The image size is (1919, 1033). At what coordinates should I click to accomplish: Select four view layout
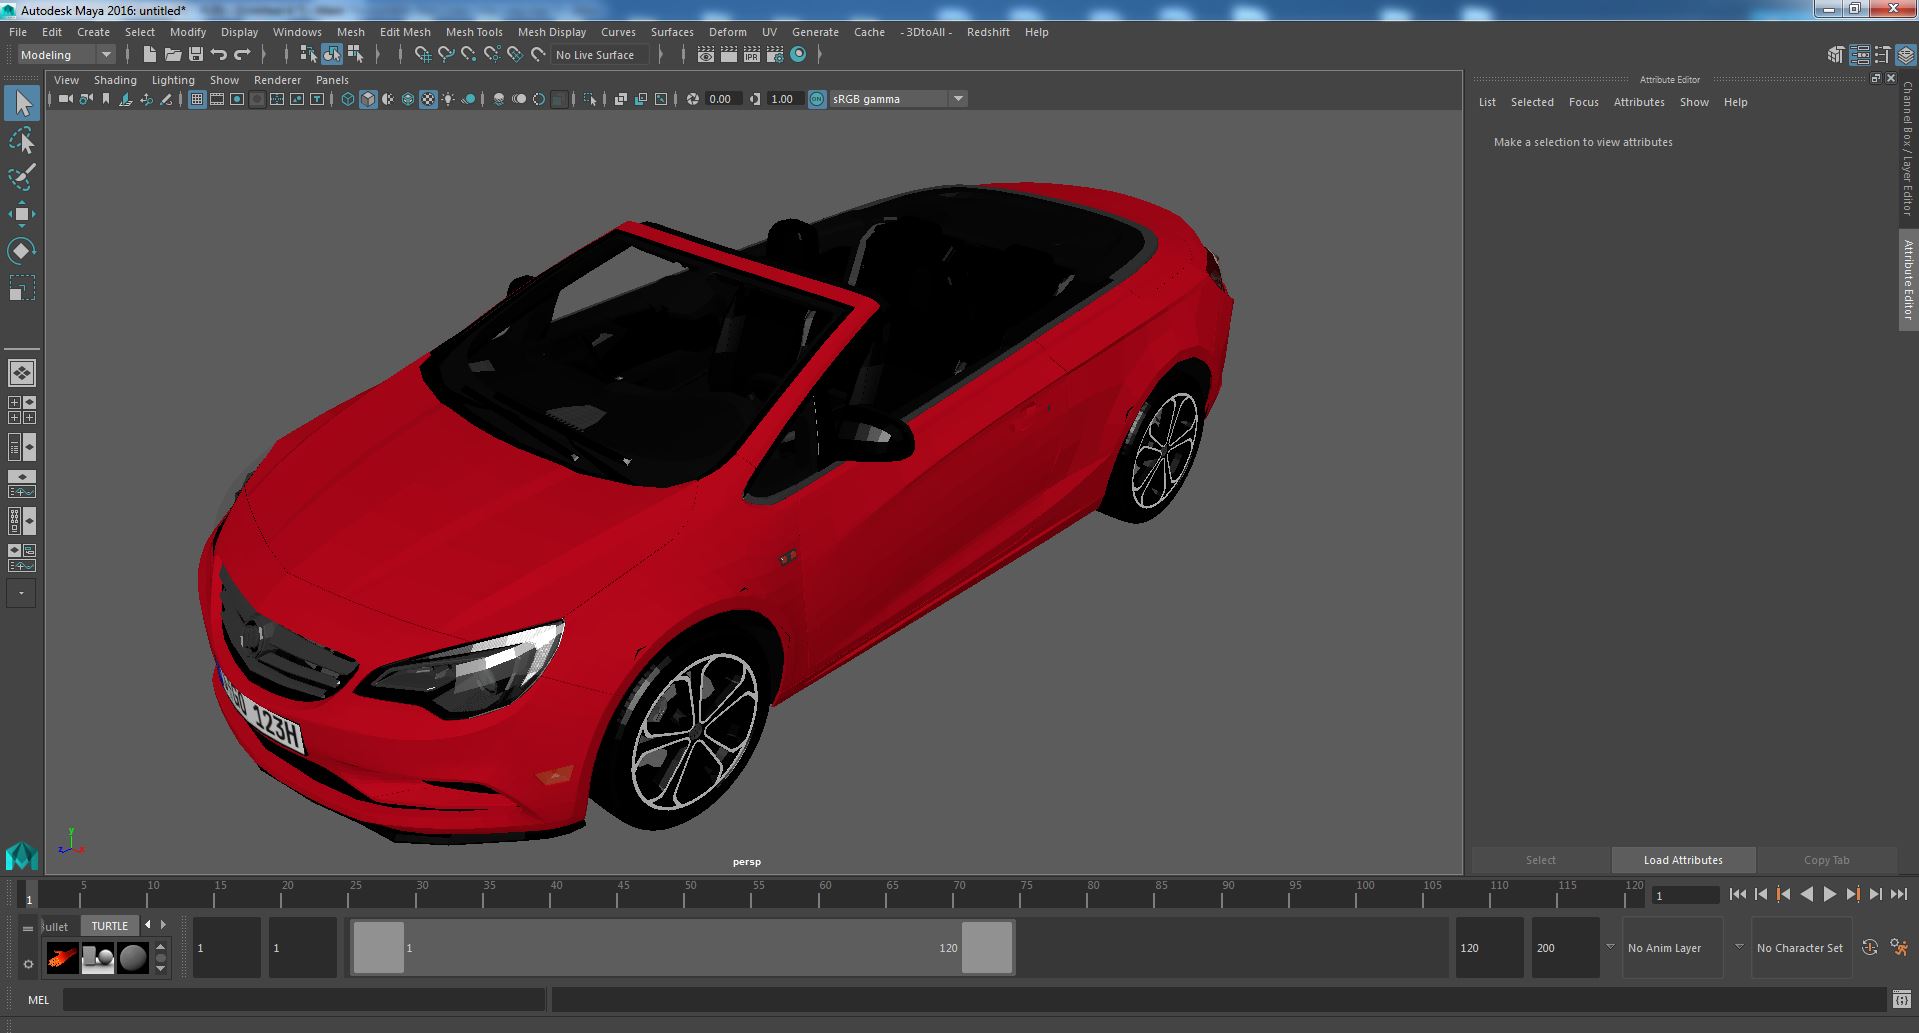point(21,409)
